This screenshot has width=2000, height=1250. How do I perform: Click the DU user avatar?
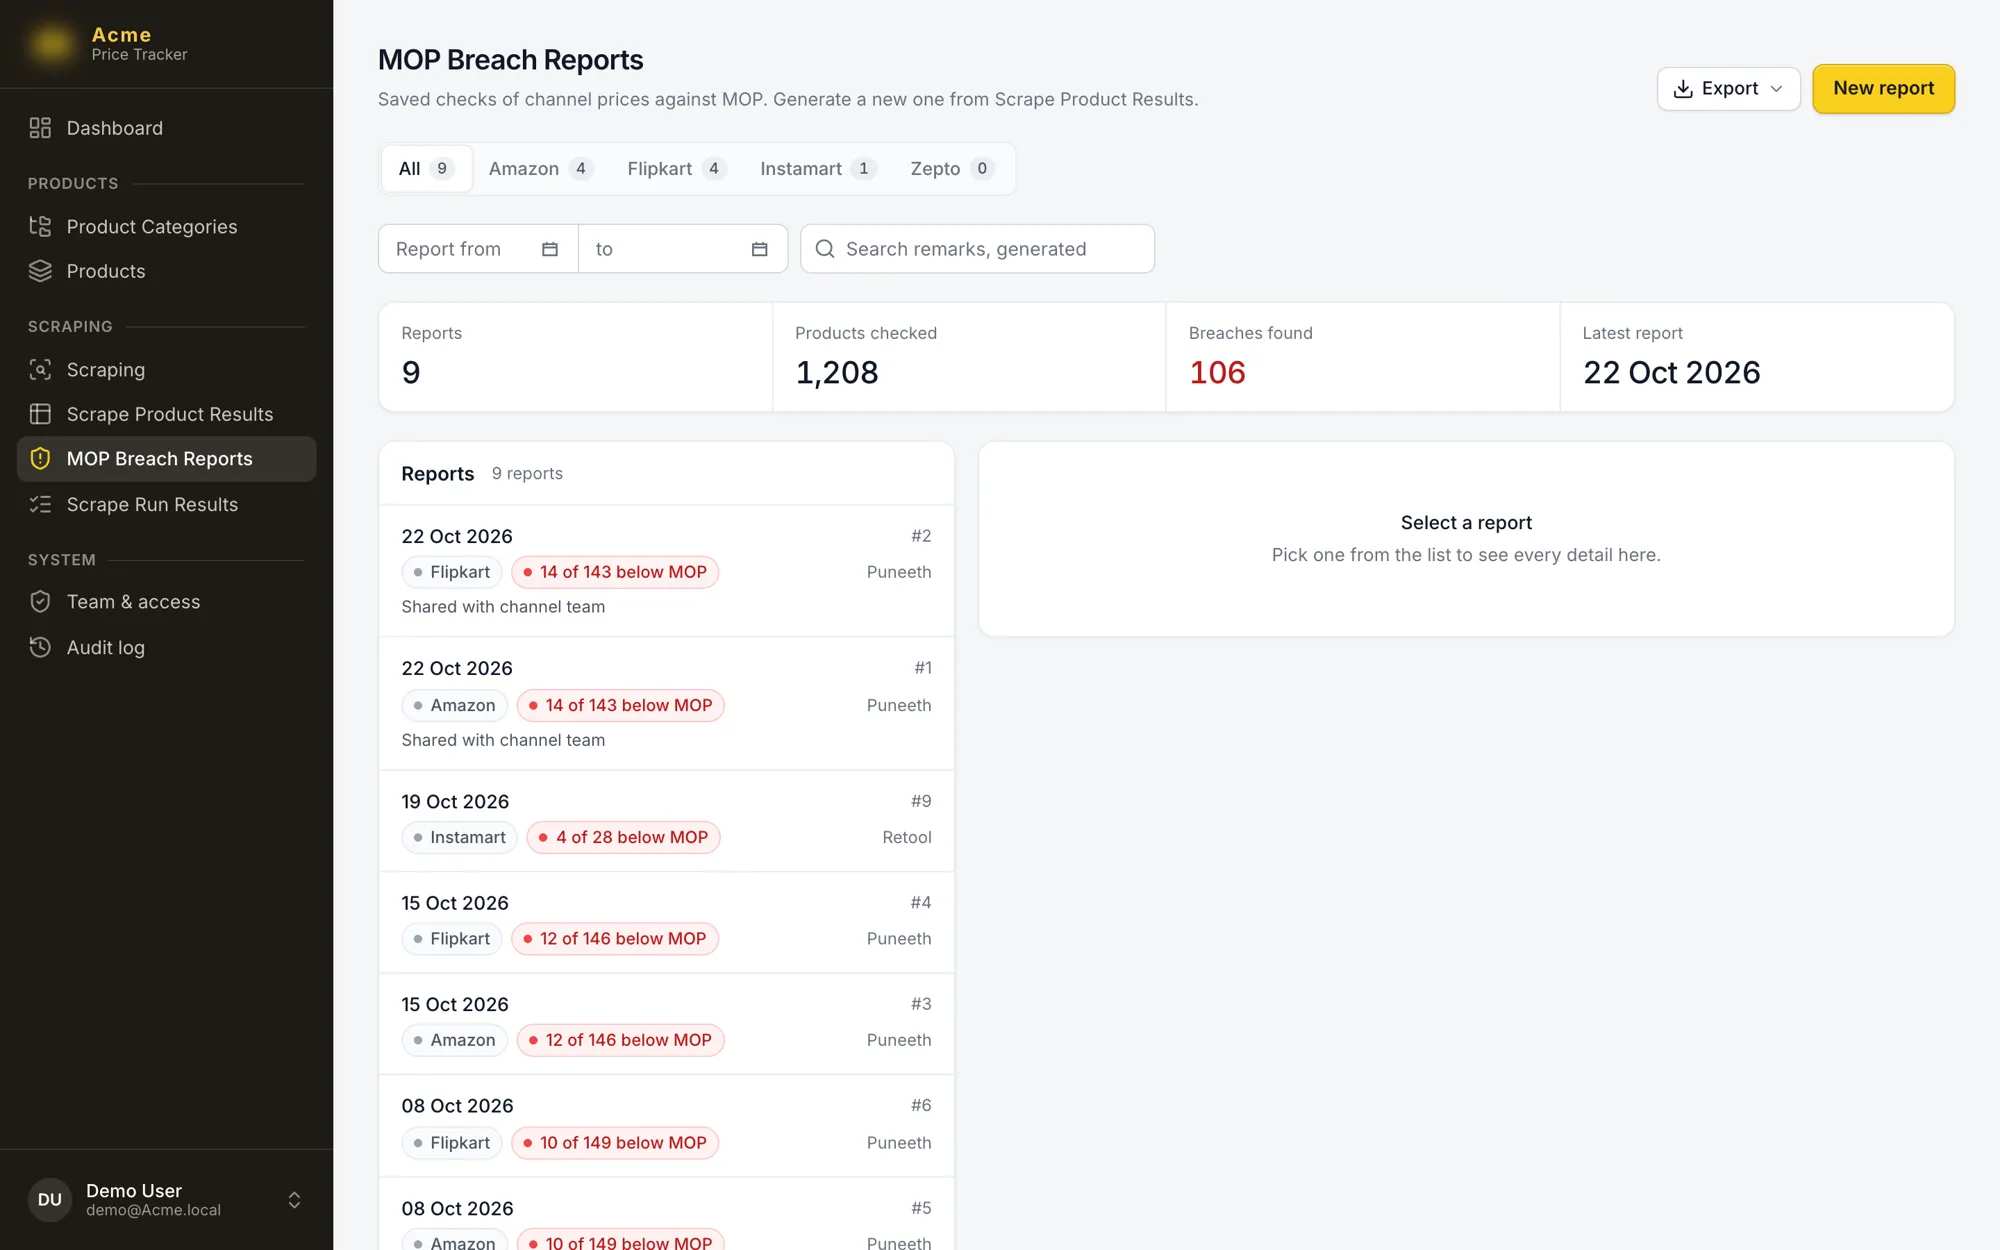point(50,1199)
